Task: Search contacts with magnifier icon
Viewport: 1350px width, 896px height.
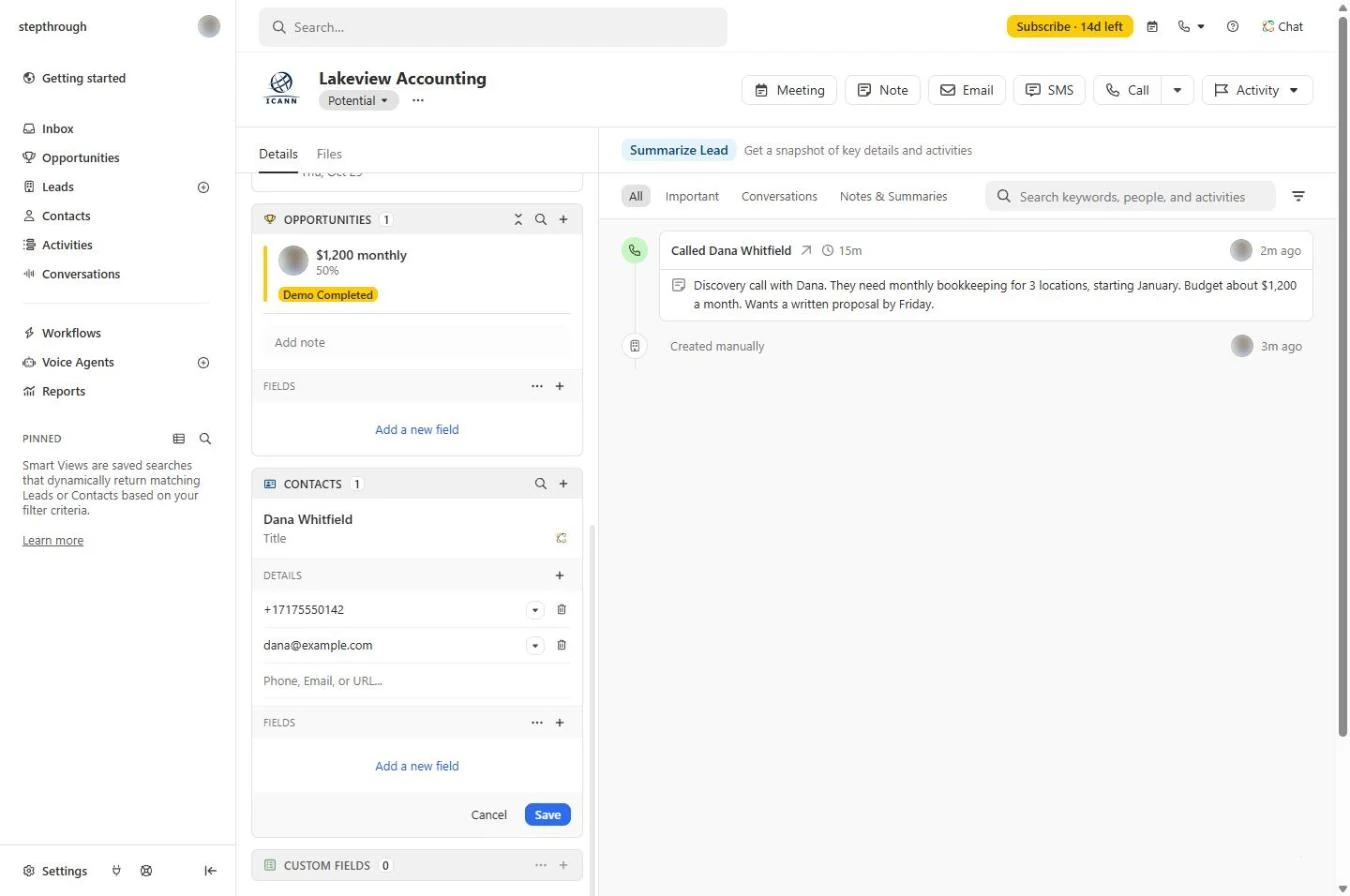Action: click(x=540, y=483)
